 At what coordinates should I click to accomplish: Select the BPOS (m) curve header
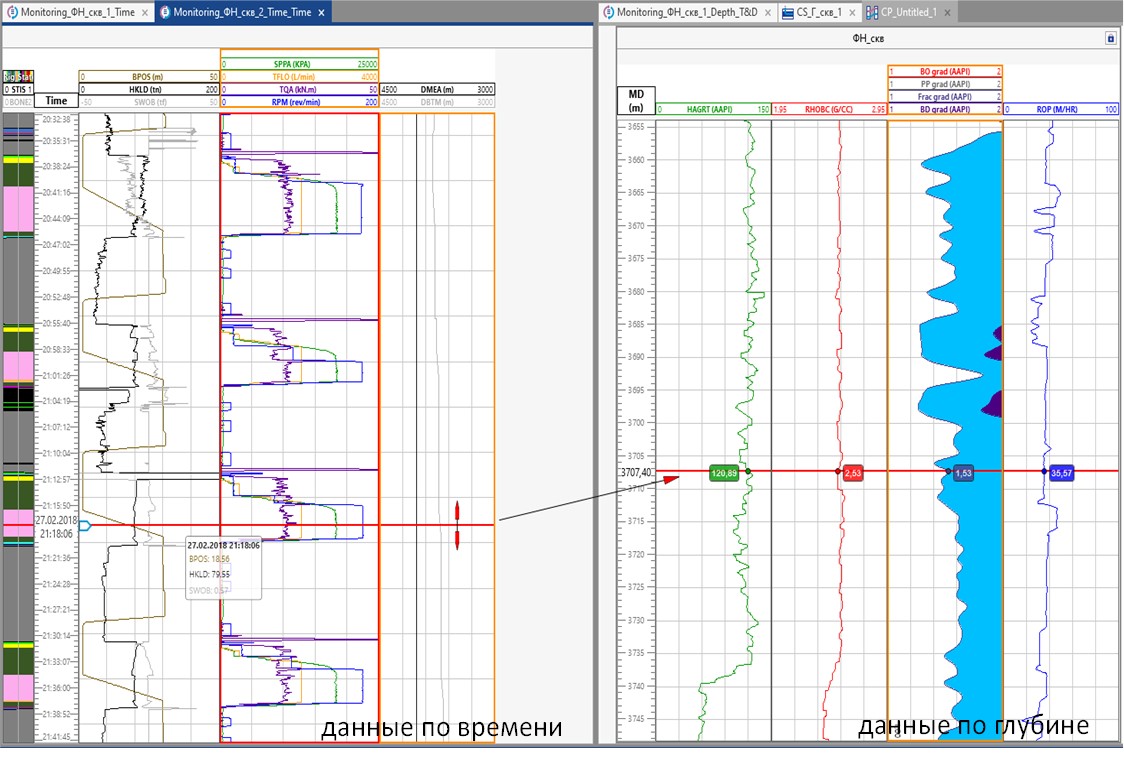149,77
